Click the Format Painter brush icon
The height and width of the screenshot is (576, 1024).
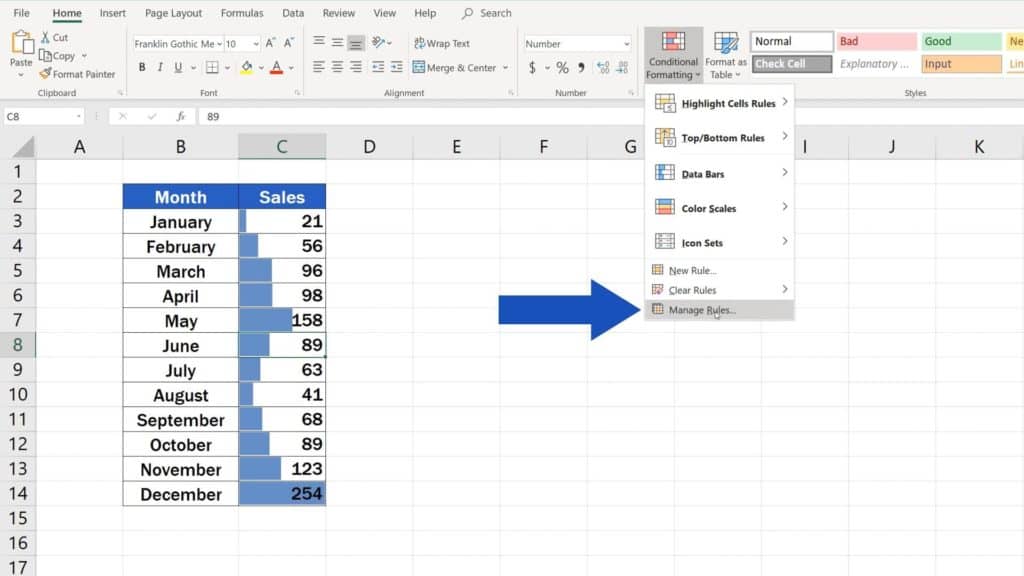(45, 74)
